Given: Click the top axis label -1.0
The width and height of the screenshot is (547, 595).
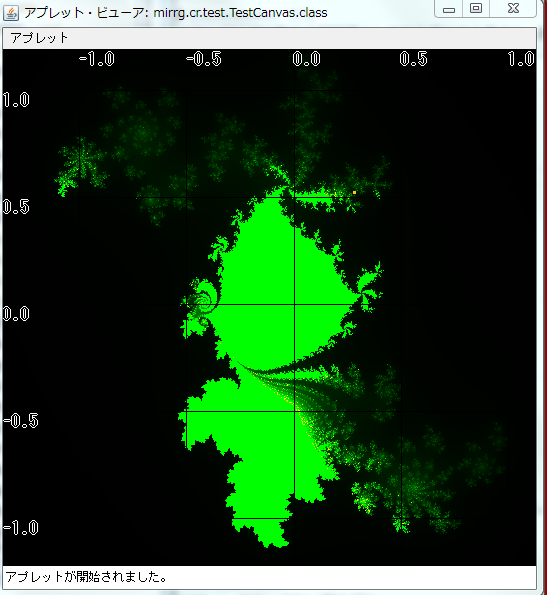Looking at the screenshot, I should tap(96, 59).
